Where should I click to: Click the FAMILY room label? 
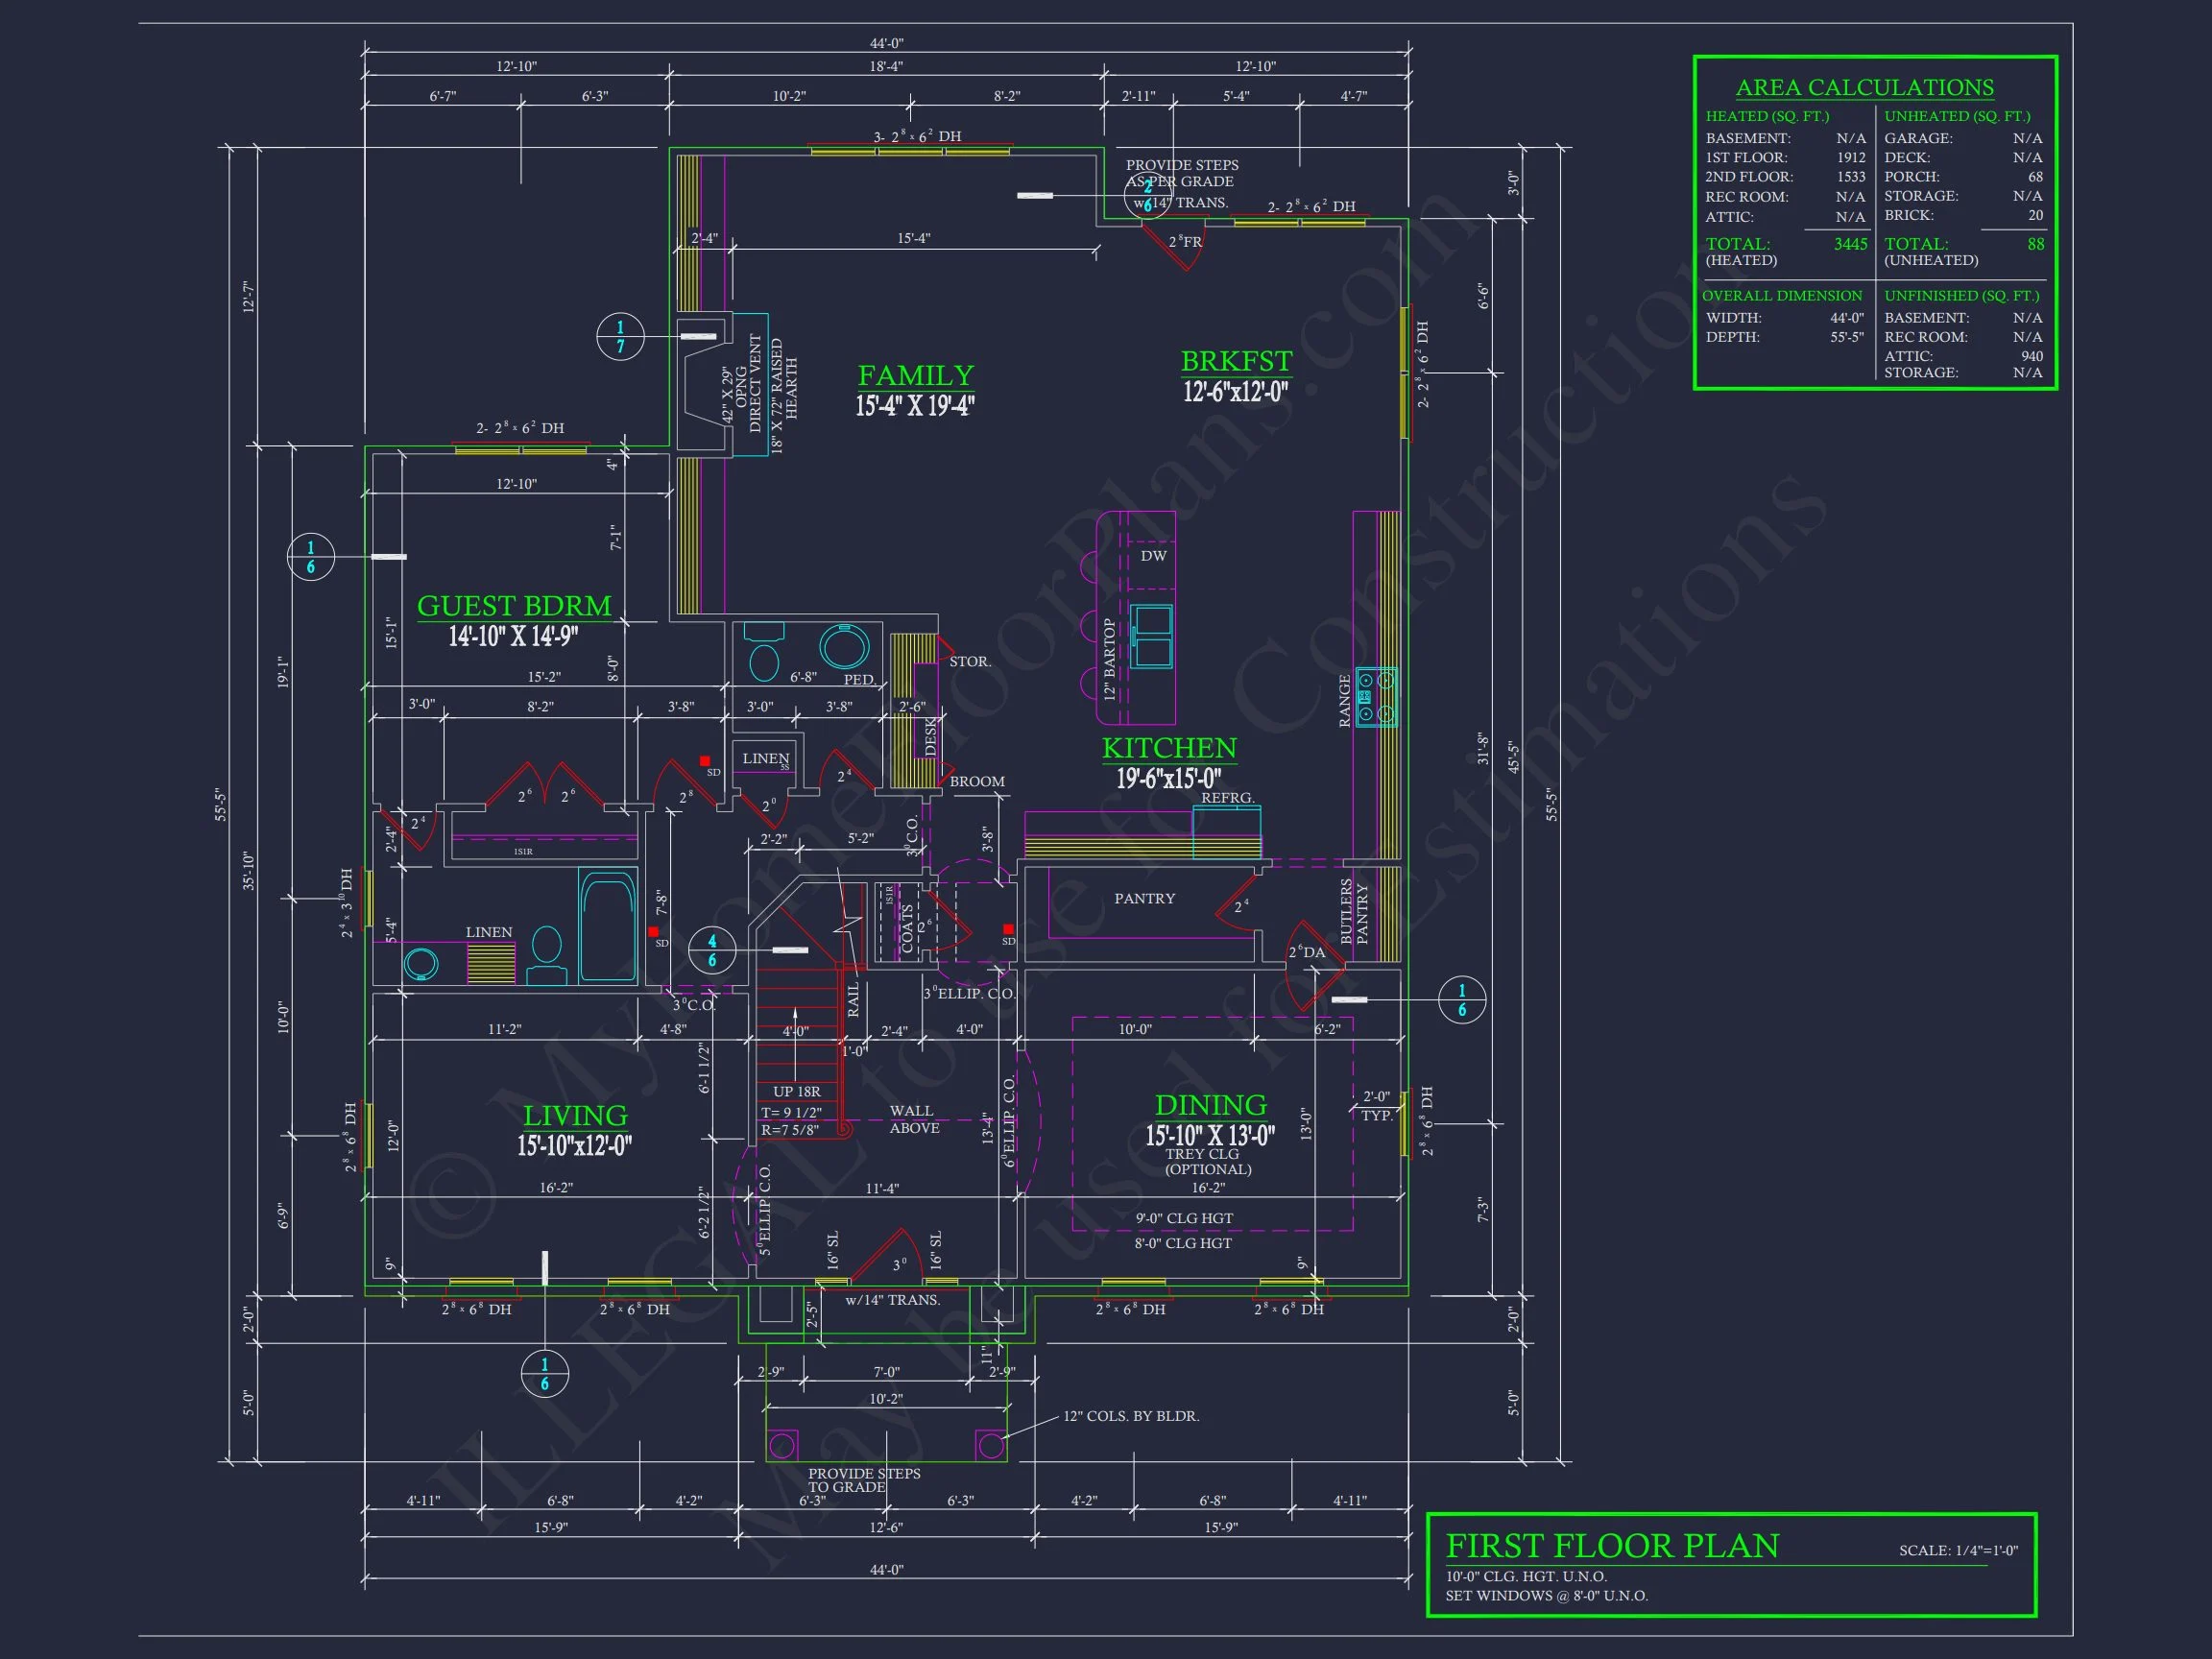tap(915, 376)
